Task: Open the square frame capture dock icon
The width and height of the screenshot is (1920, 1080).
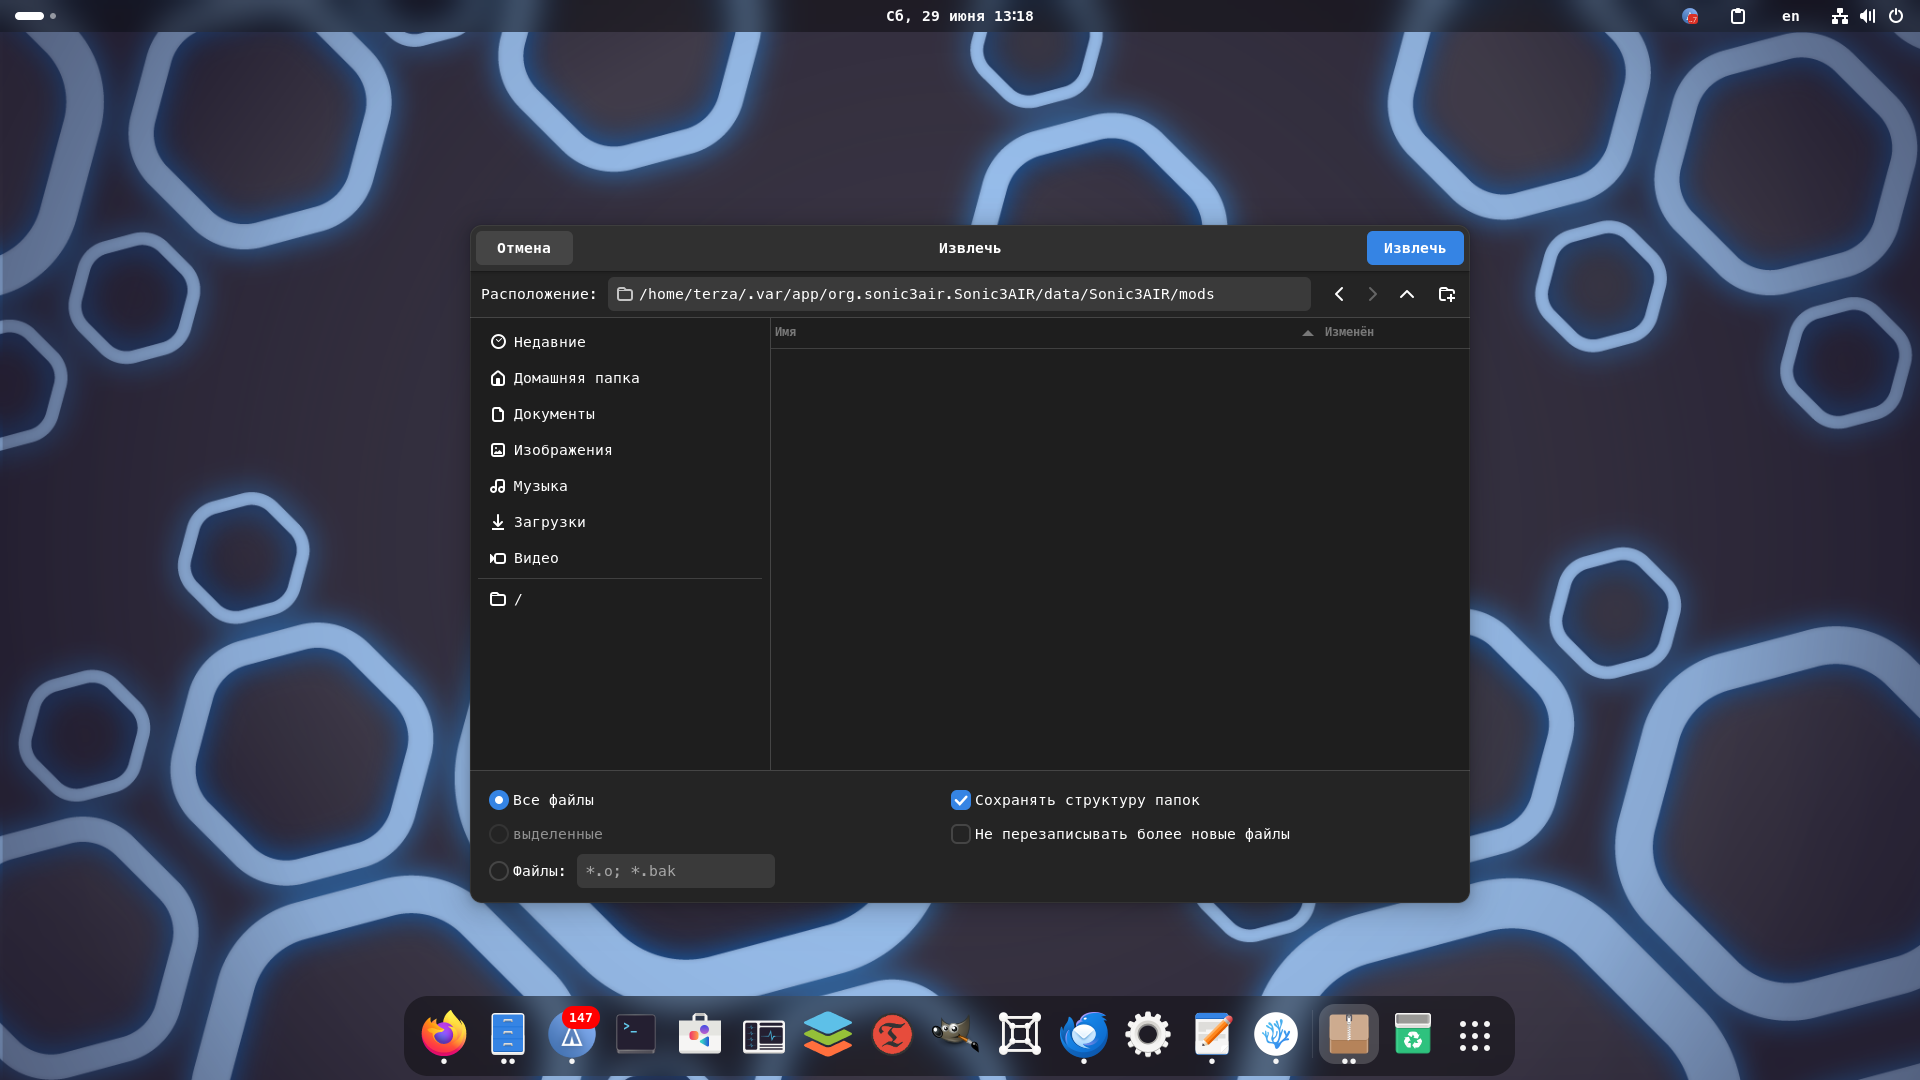Action: tap(1020, 1034)
